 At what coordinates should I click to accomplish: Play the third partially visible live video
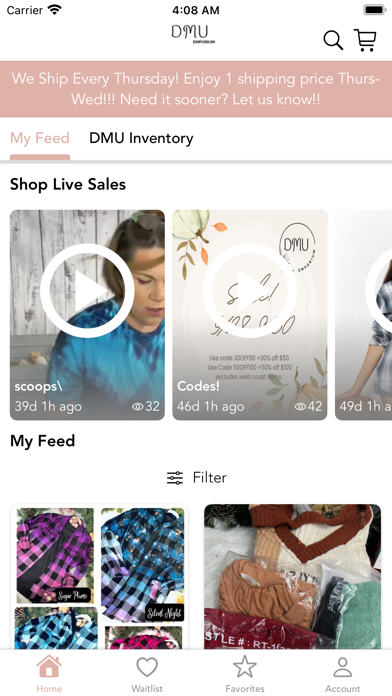(x=379, y=290)
